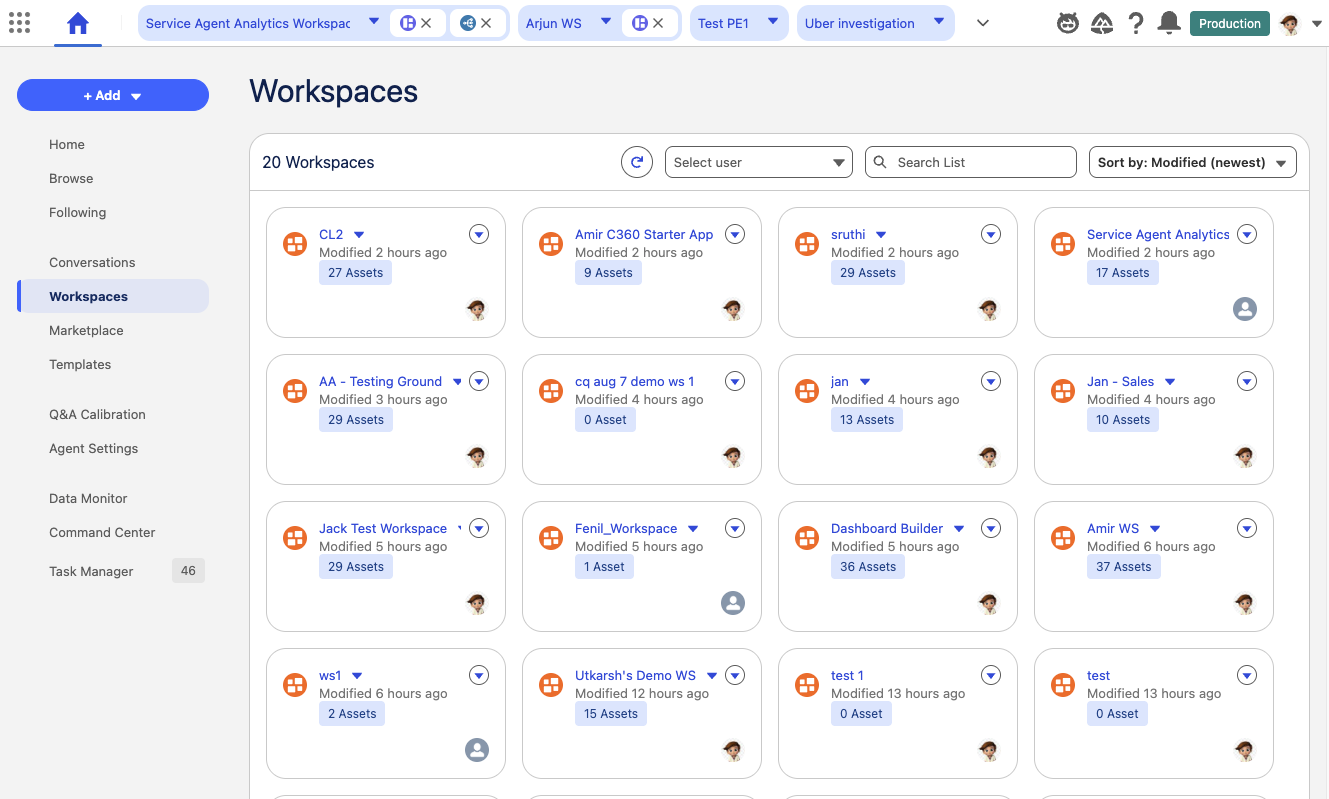
Task: Close the subtab in Arjun WS tab
Action: tap(658, 23)
